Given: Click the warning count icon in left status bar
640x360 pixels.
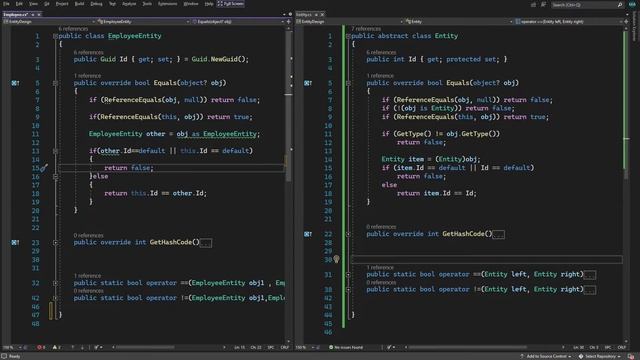Looking at the screenshot, I should [x=56, y=347].
